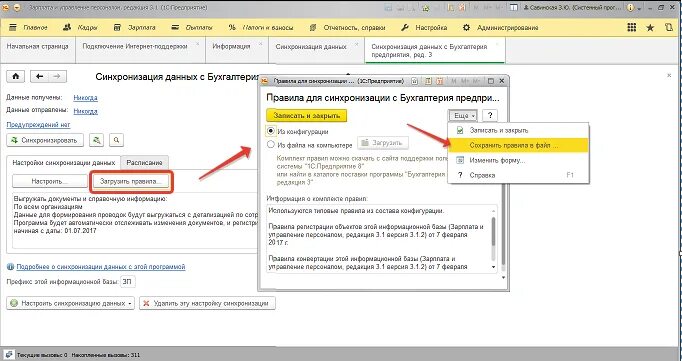Click the save icon in main title bar
The image size is (682, 361).
(387, 7)
